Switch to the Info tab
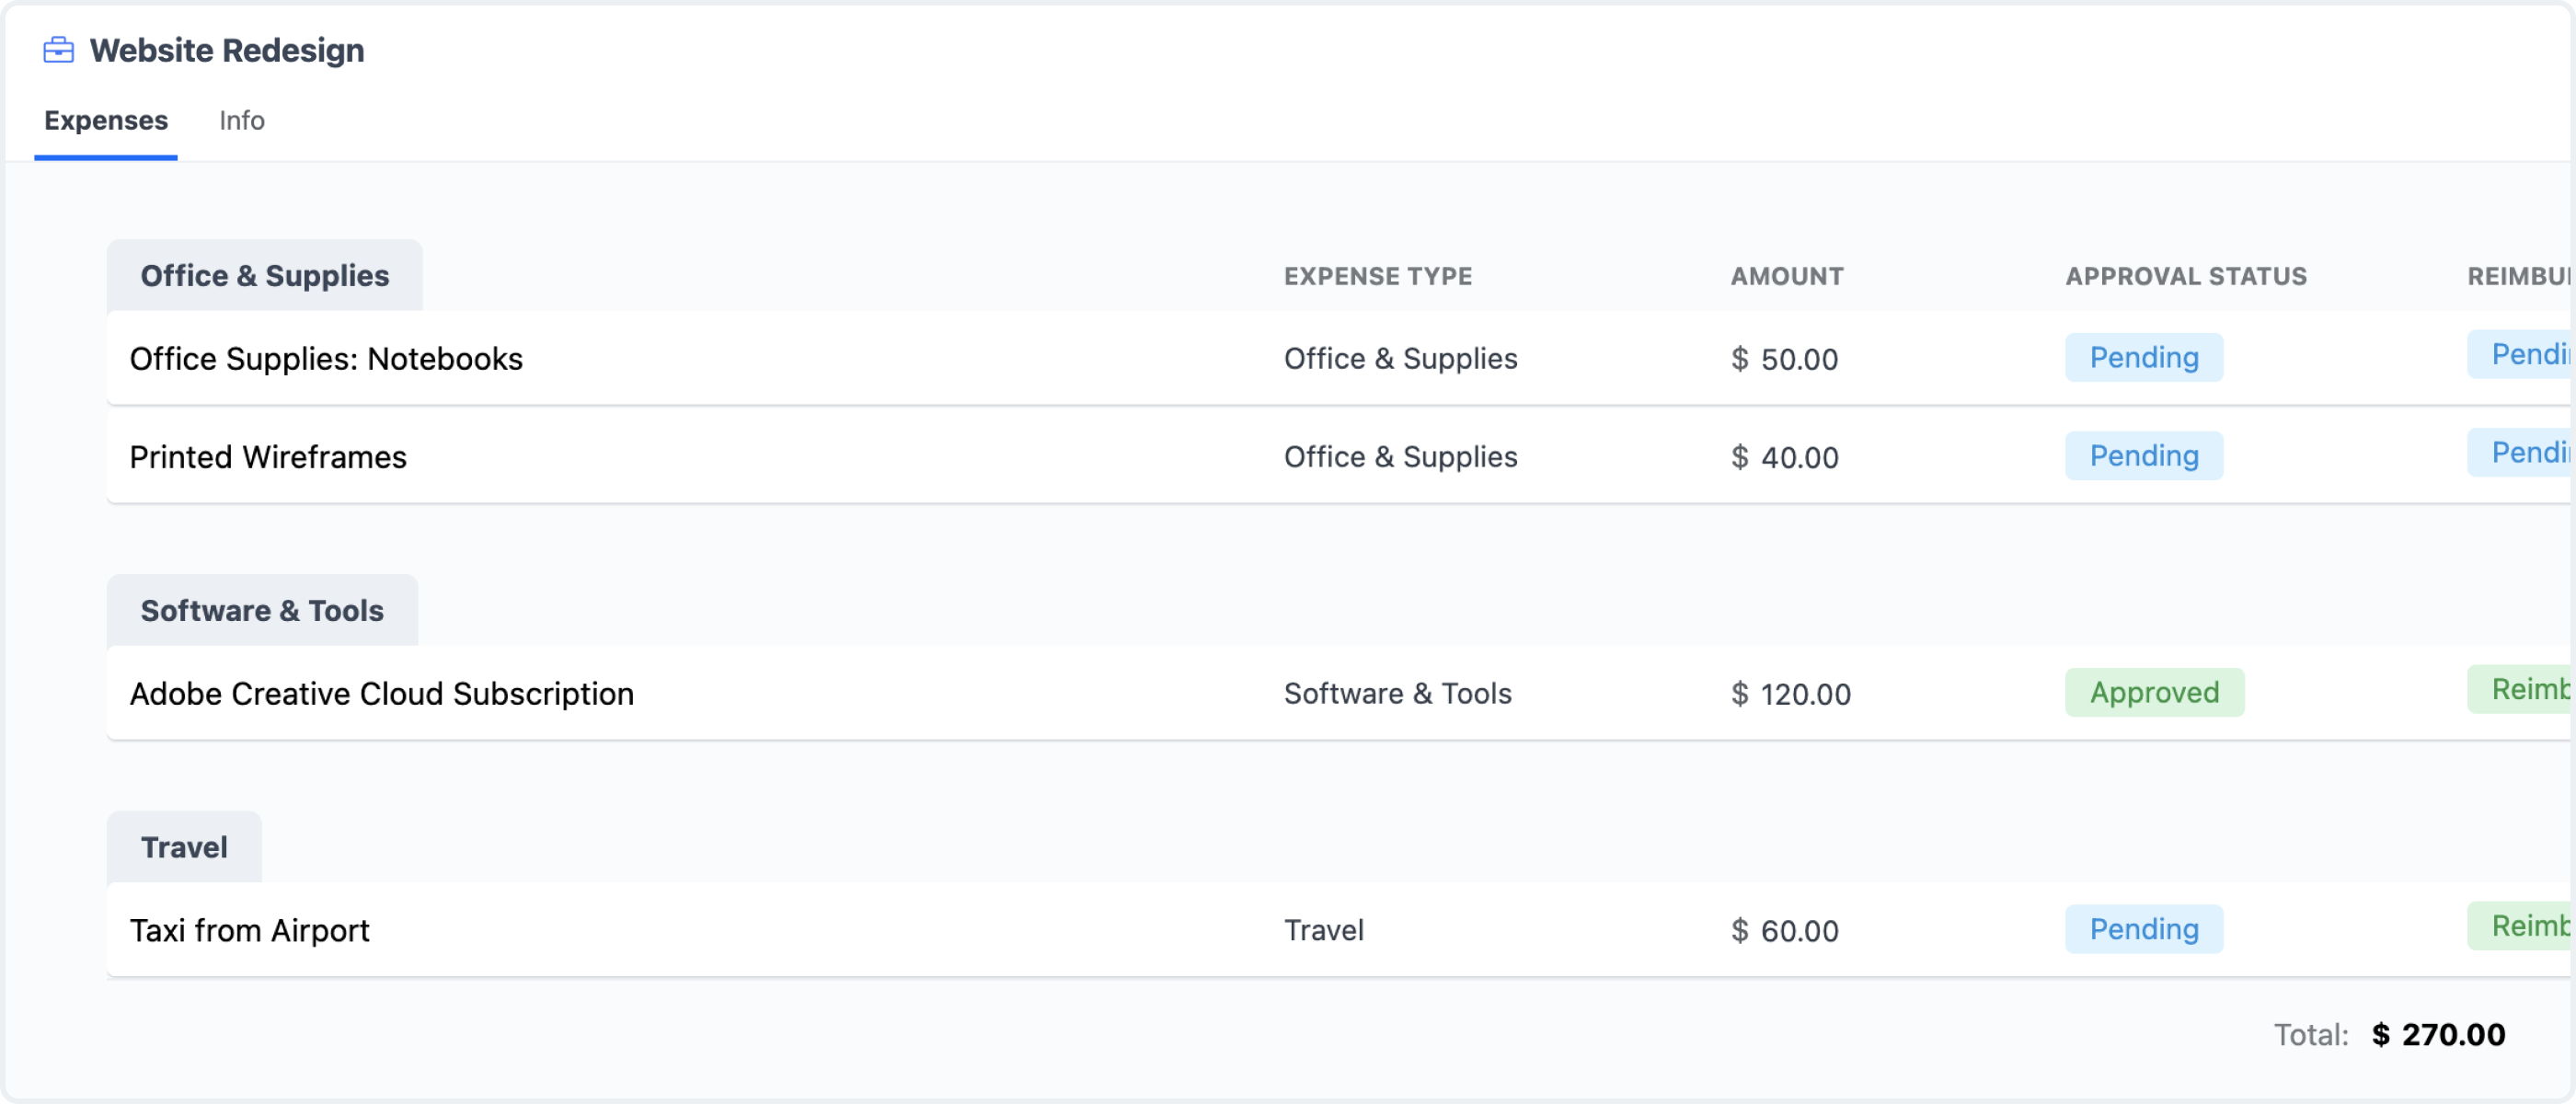 point(241,120)
